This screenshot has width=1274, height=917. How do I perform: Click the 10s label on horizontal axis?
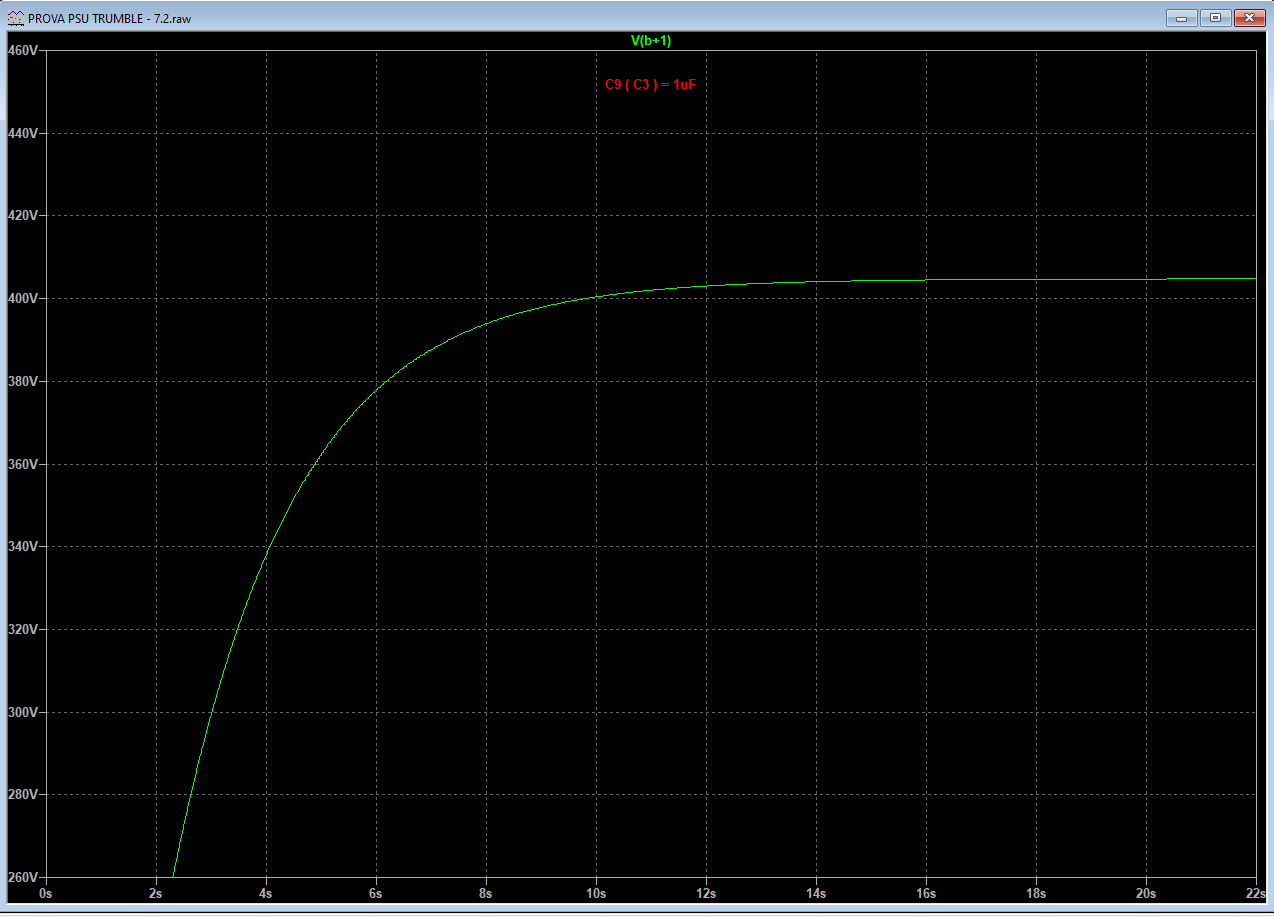pos(595,892)
